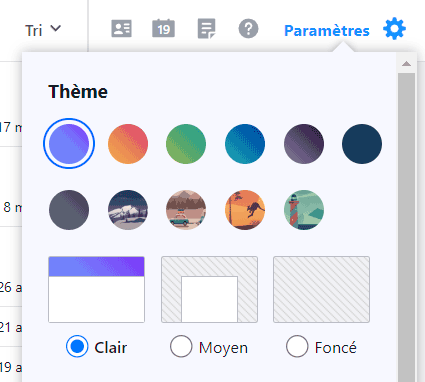Click the help question mark icon
The image size is (425, 382).
(x=248, y=29)
